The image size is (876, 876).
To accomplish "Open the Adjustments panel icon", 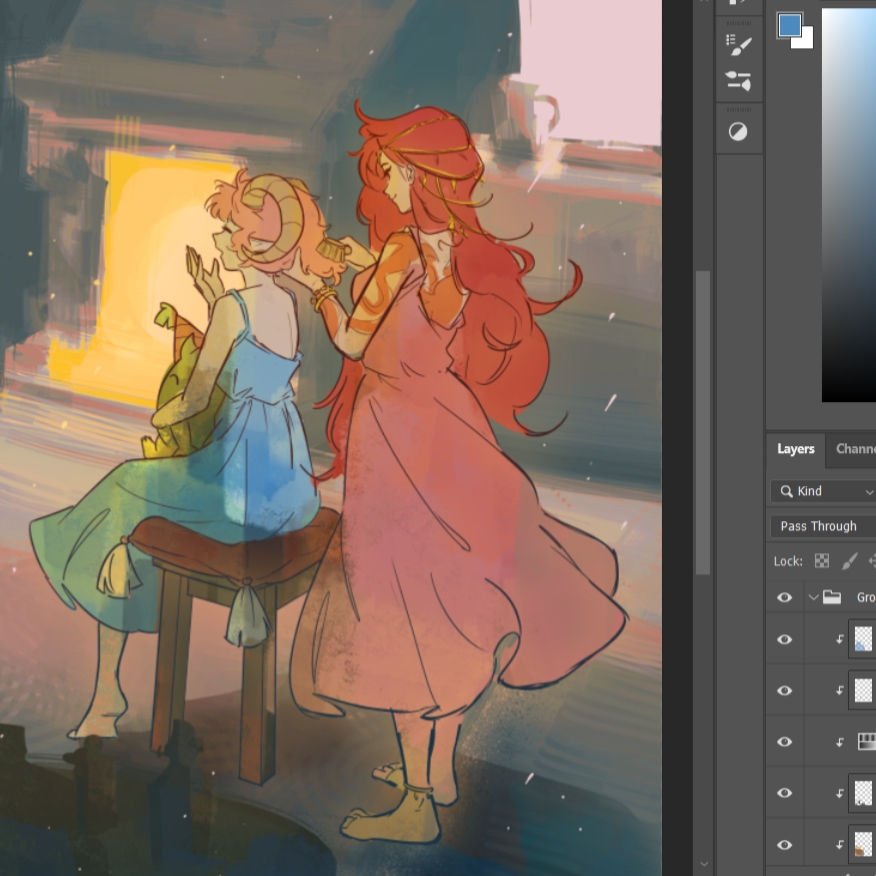I will pyautogui.click(x=739, y=132).
